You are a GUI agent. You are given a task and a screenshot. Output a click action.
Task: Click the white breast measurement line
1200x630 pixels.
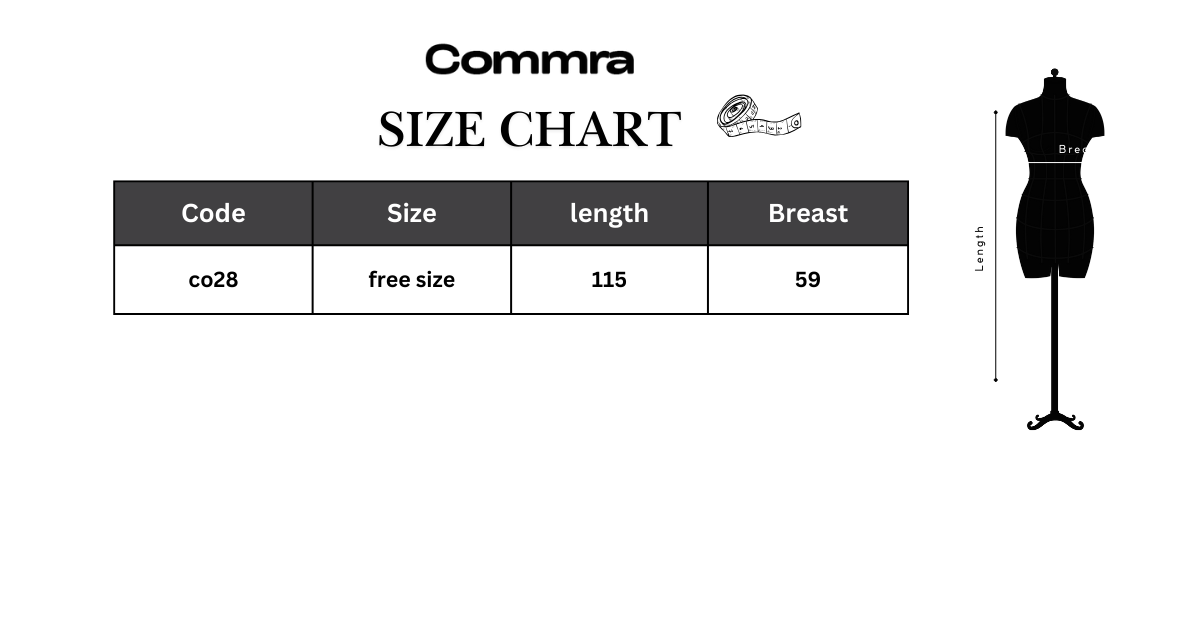point(1055,161)
